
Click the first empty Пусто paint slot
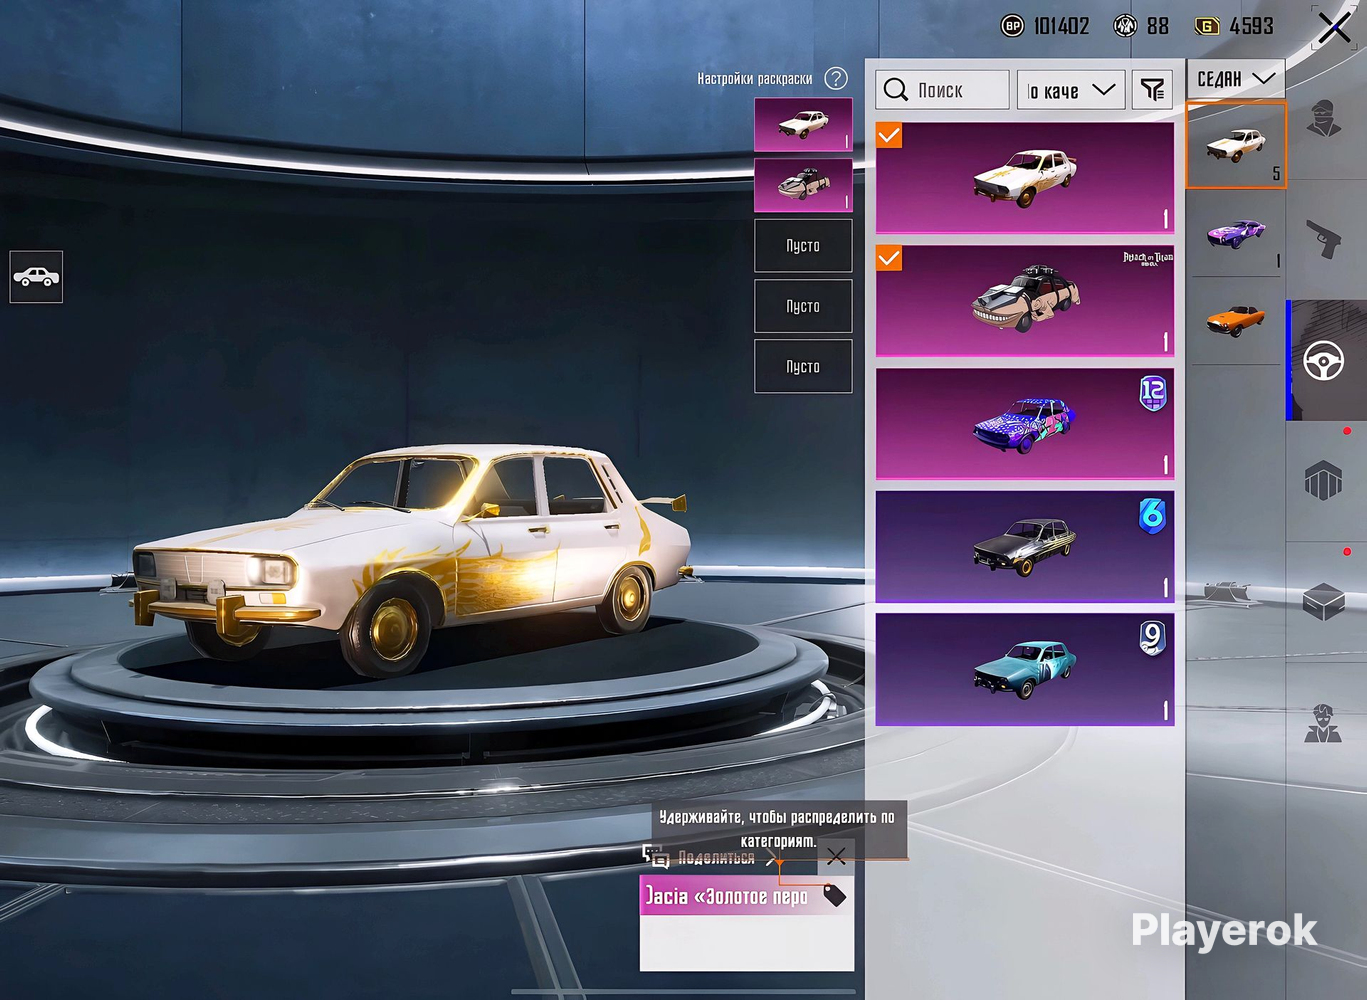coord(803,246)
